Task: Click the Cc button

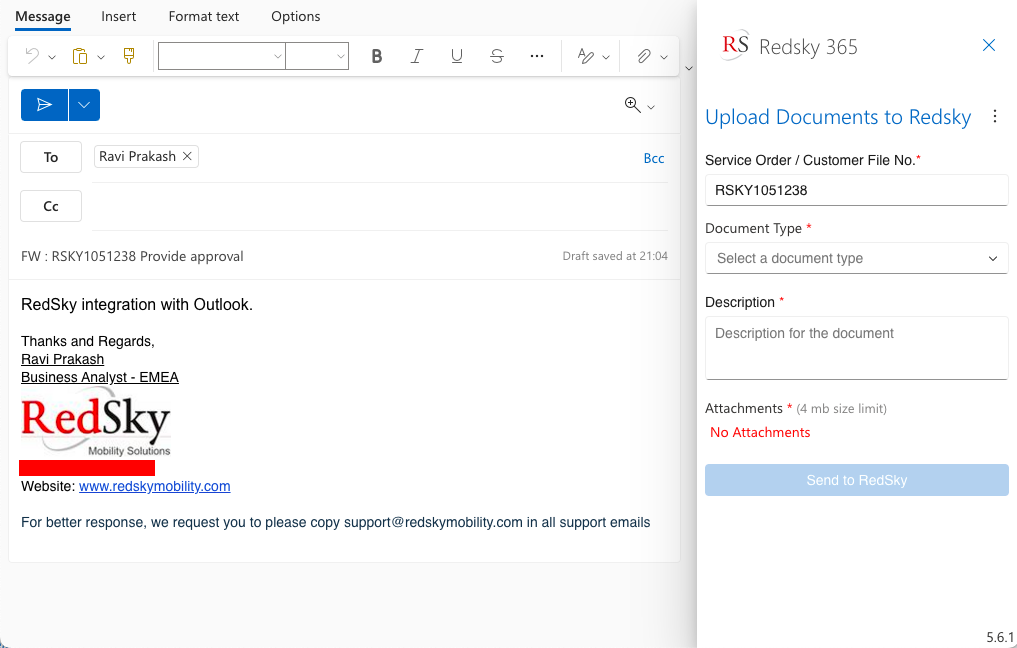Action: pos(51,206)
